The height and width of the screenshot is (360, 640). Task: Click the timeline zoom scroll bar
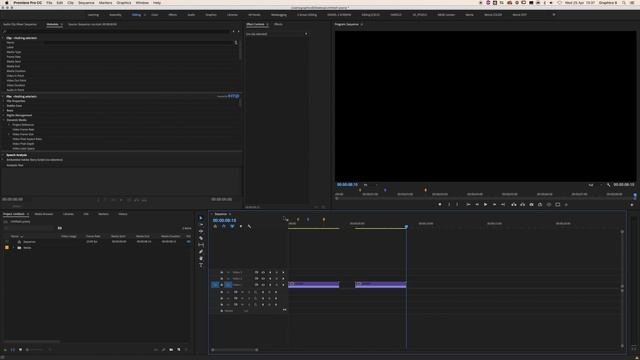[x=235, y=350]
